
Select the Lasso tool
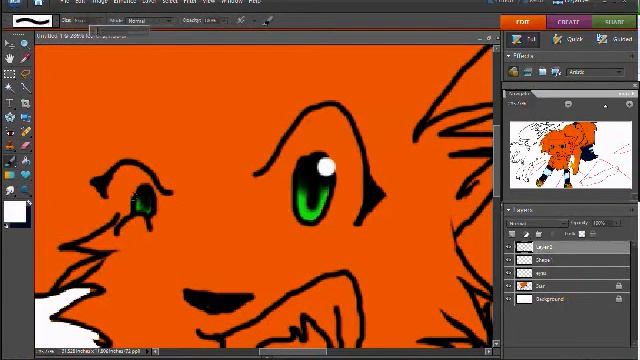(25, 74)
